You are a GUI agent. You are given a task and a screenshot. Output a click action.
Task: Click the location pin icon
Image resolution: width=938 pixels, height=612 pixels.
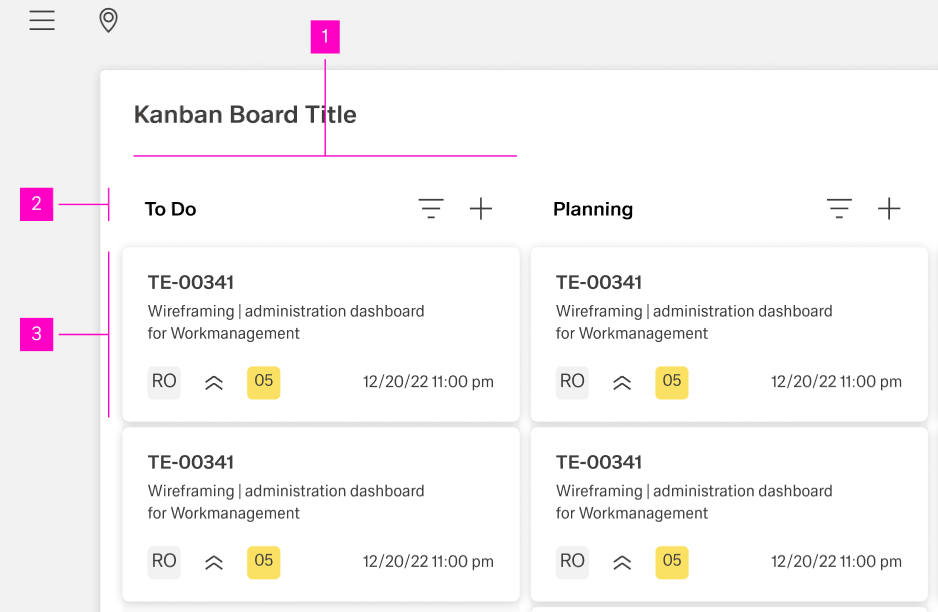point(109,20)
